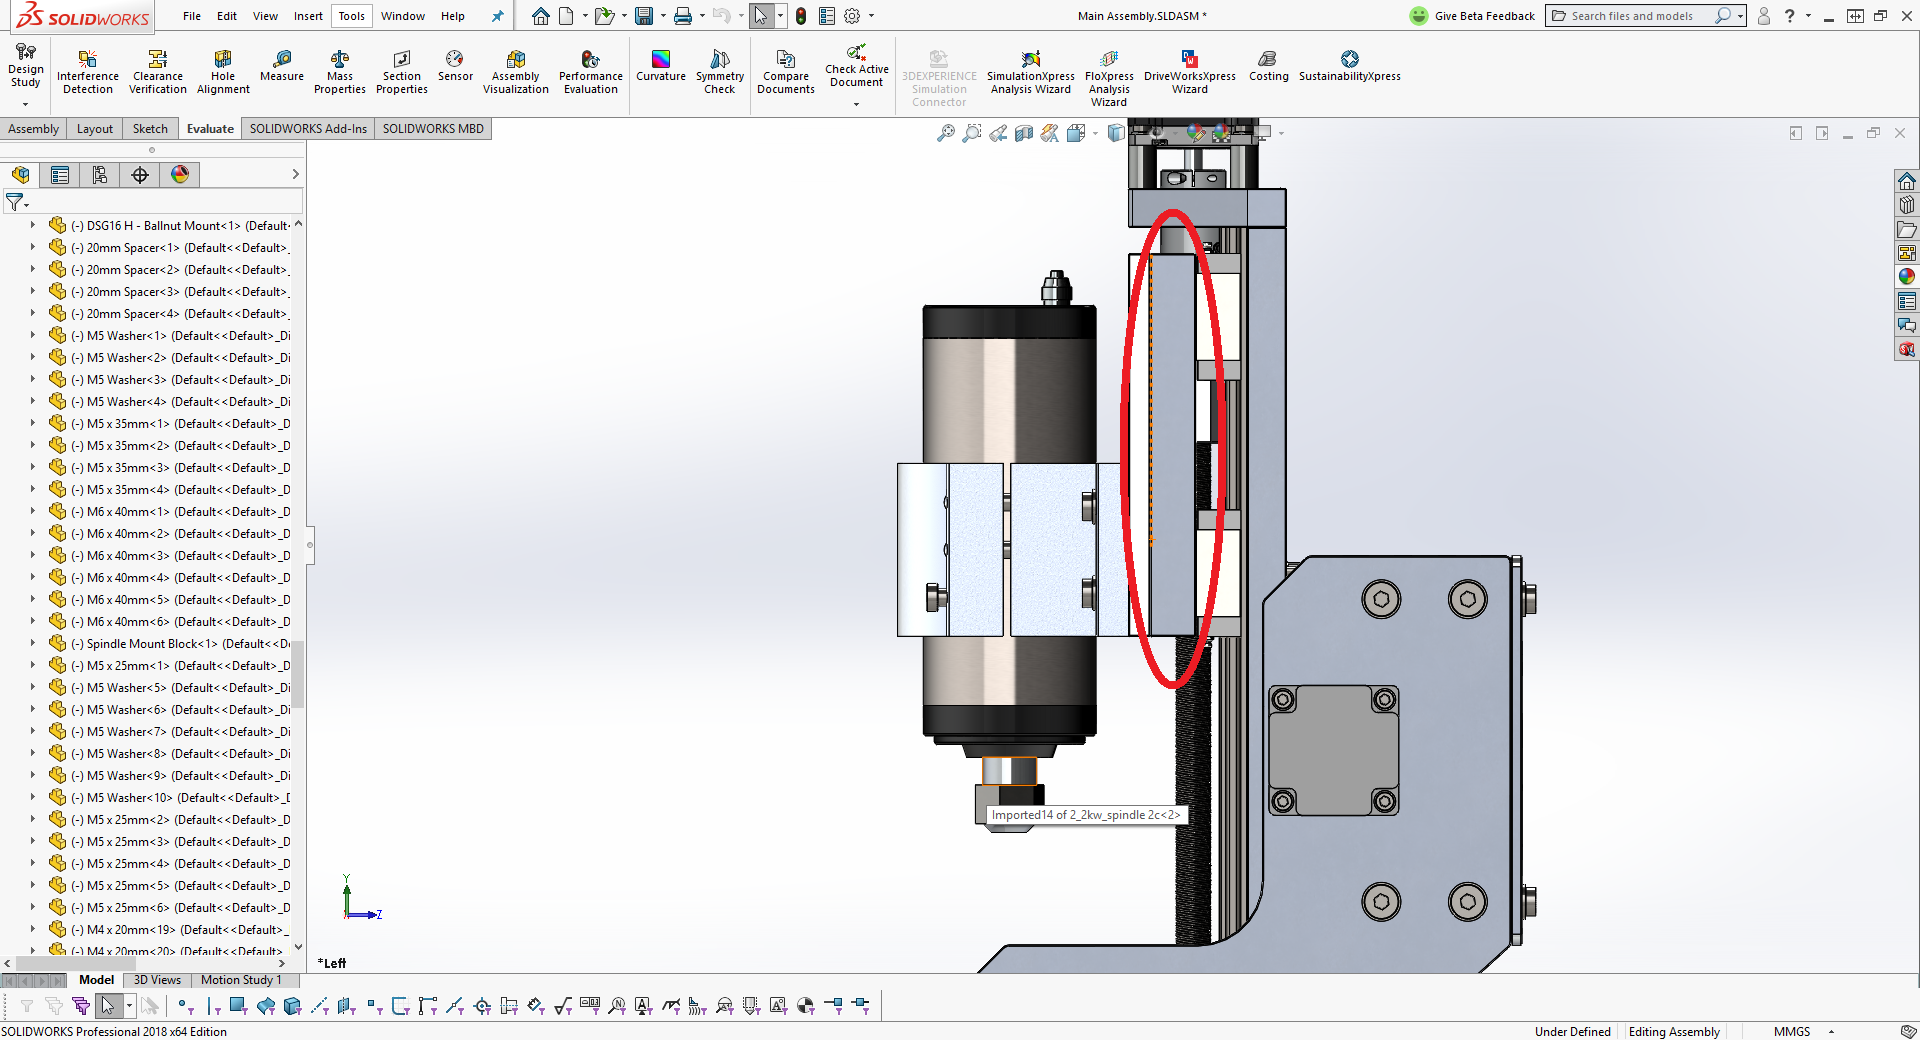Expand the Spindle Mount Block<1> tree node
This screenshot has width=1920, height=1040.
click(33, 644)
